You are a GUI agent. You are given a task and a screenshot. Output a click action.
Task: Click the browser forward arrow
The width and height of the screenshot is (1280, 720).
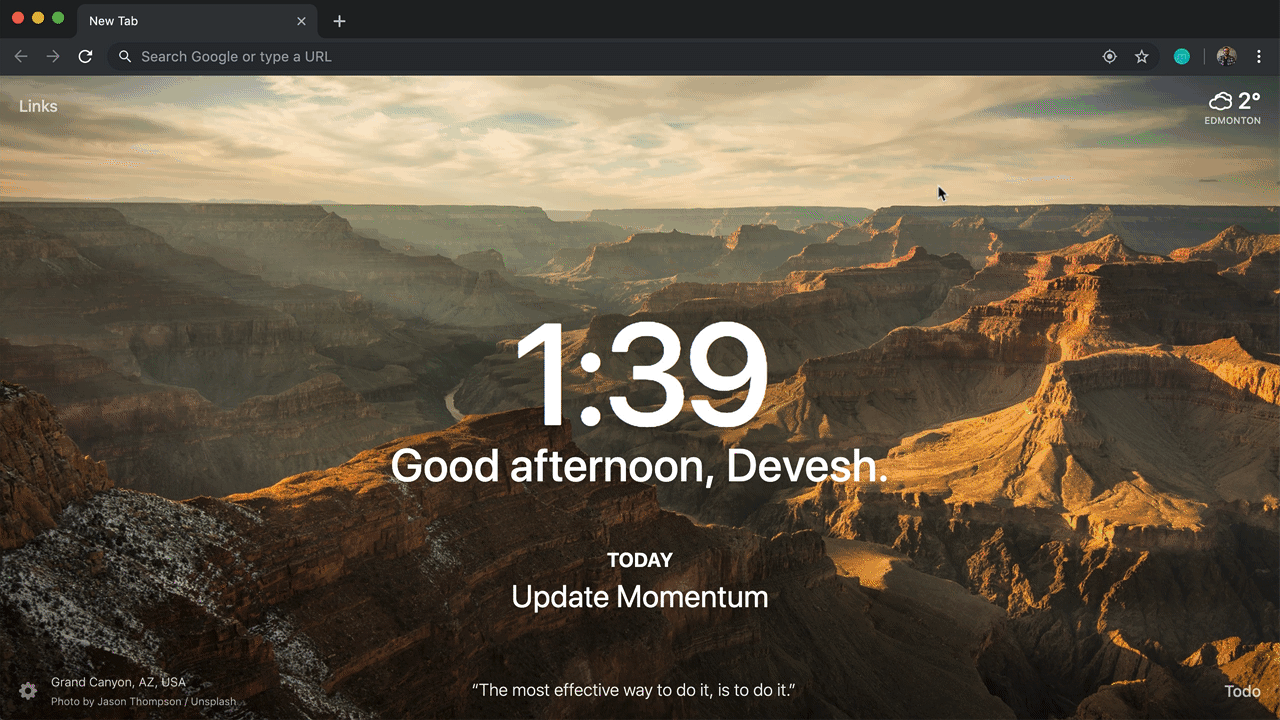53,57
